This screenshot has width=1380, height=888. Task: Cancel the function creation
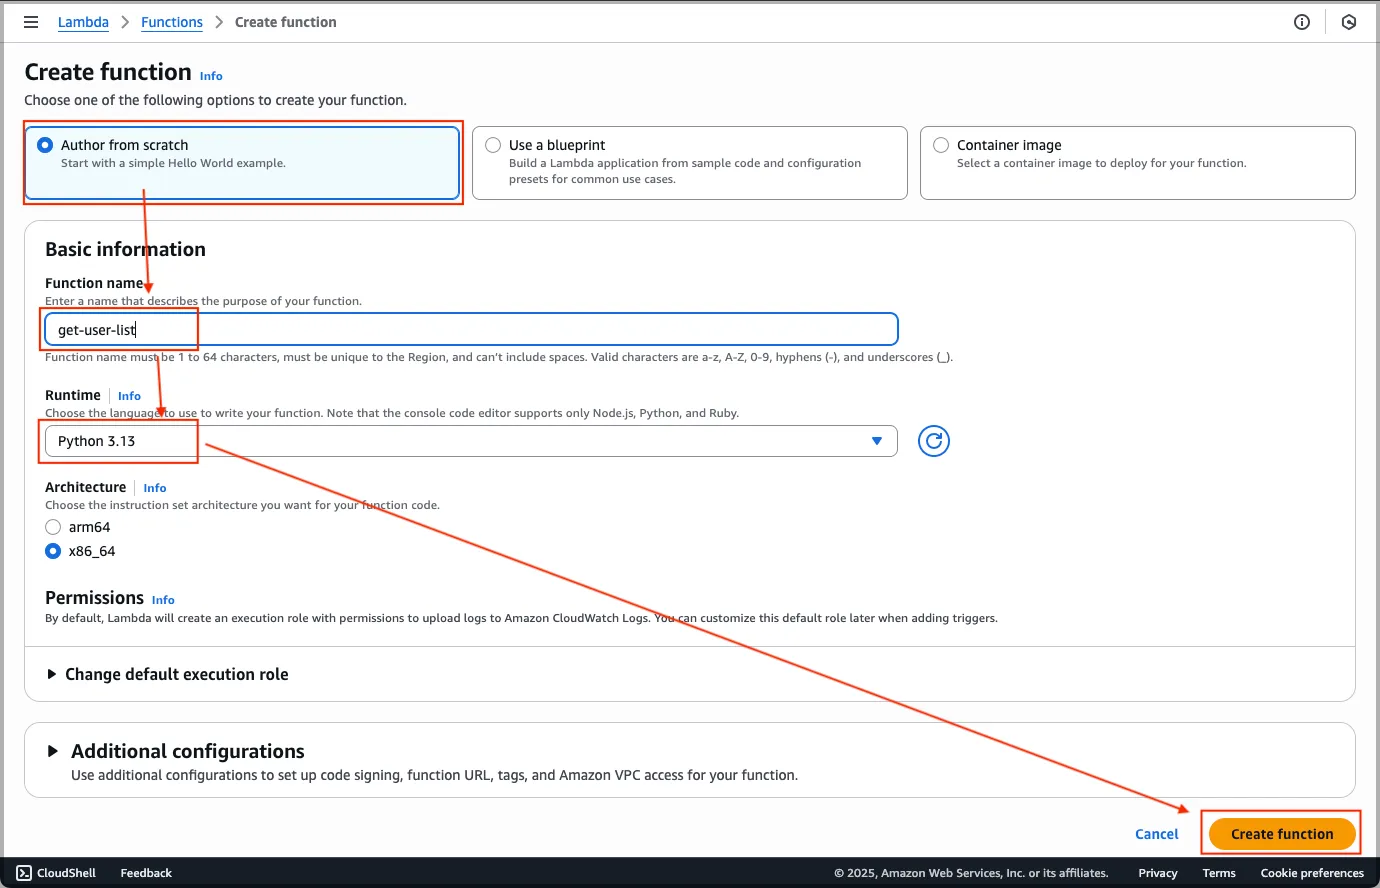[x=1156, y=834]
